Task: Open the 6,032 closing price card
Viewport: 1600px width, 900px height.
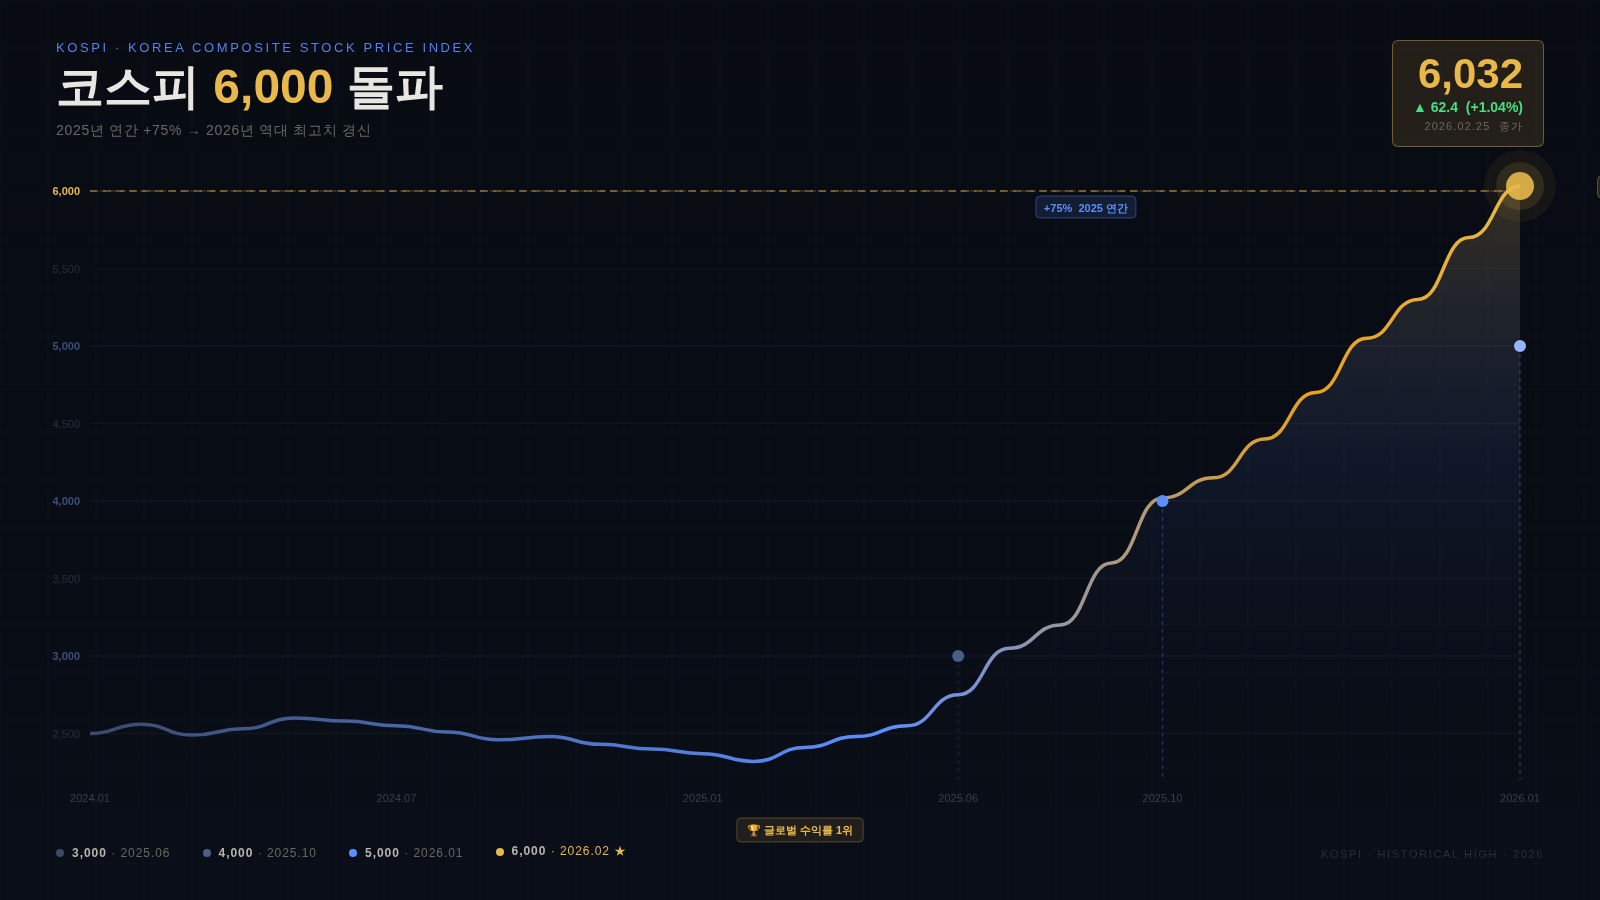Action: click(1467, 93)
